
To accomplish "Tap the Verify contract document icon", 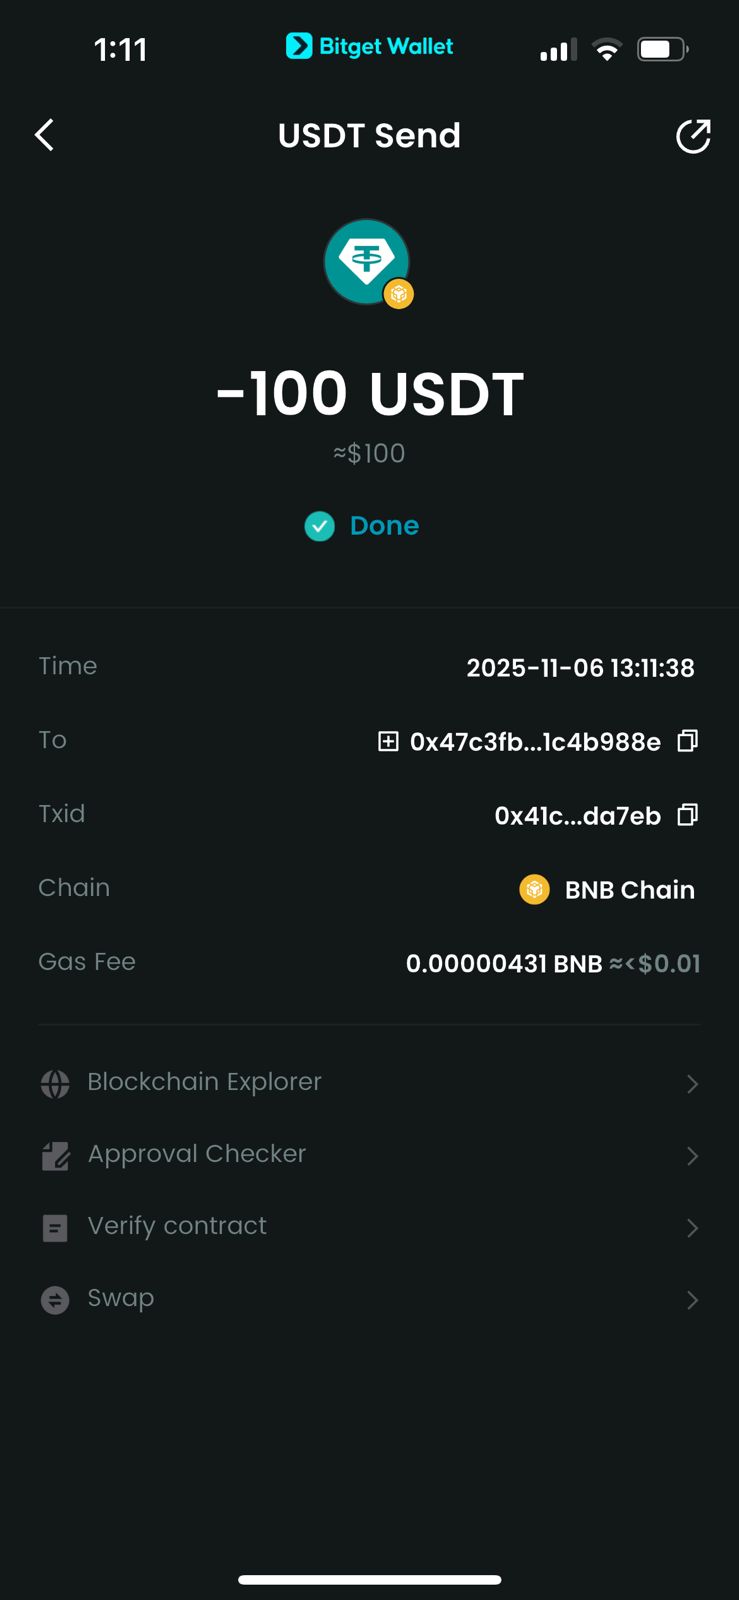I will click(x=55, y=1227).
